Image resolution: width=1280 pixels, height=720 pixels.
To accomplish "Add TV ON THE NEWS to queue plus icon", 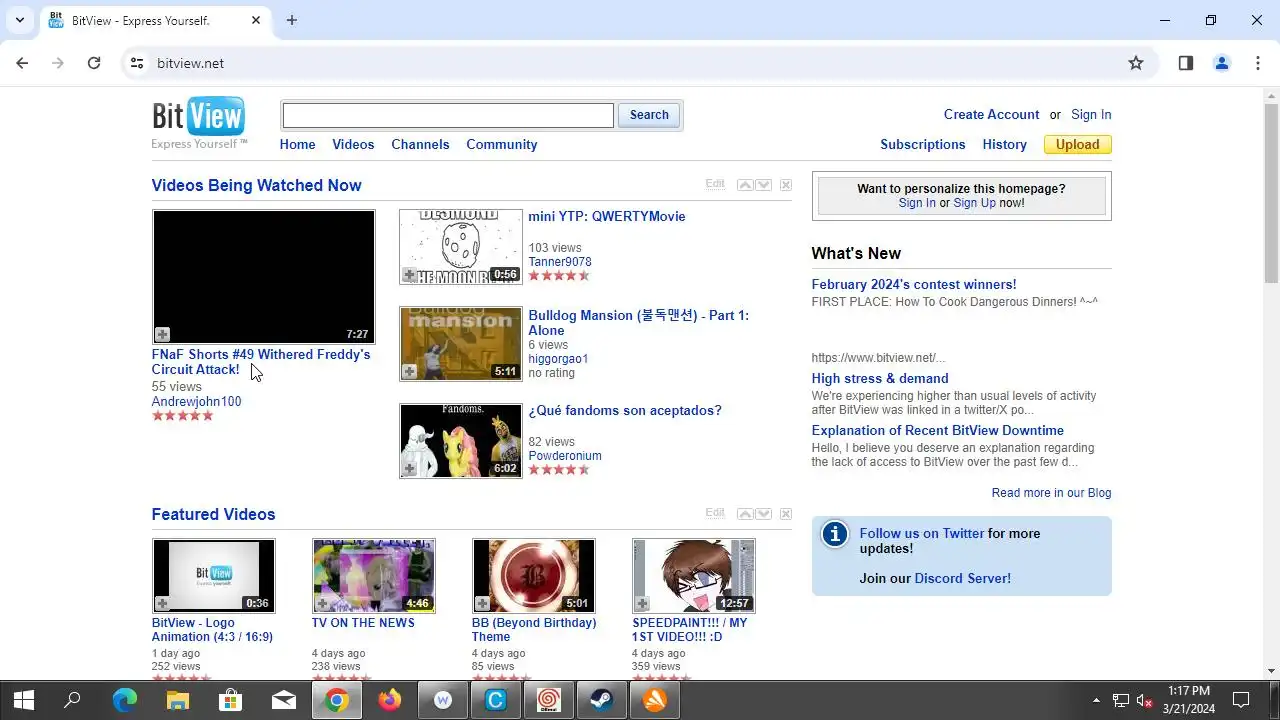I will click(x=322, y=604).
